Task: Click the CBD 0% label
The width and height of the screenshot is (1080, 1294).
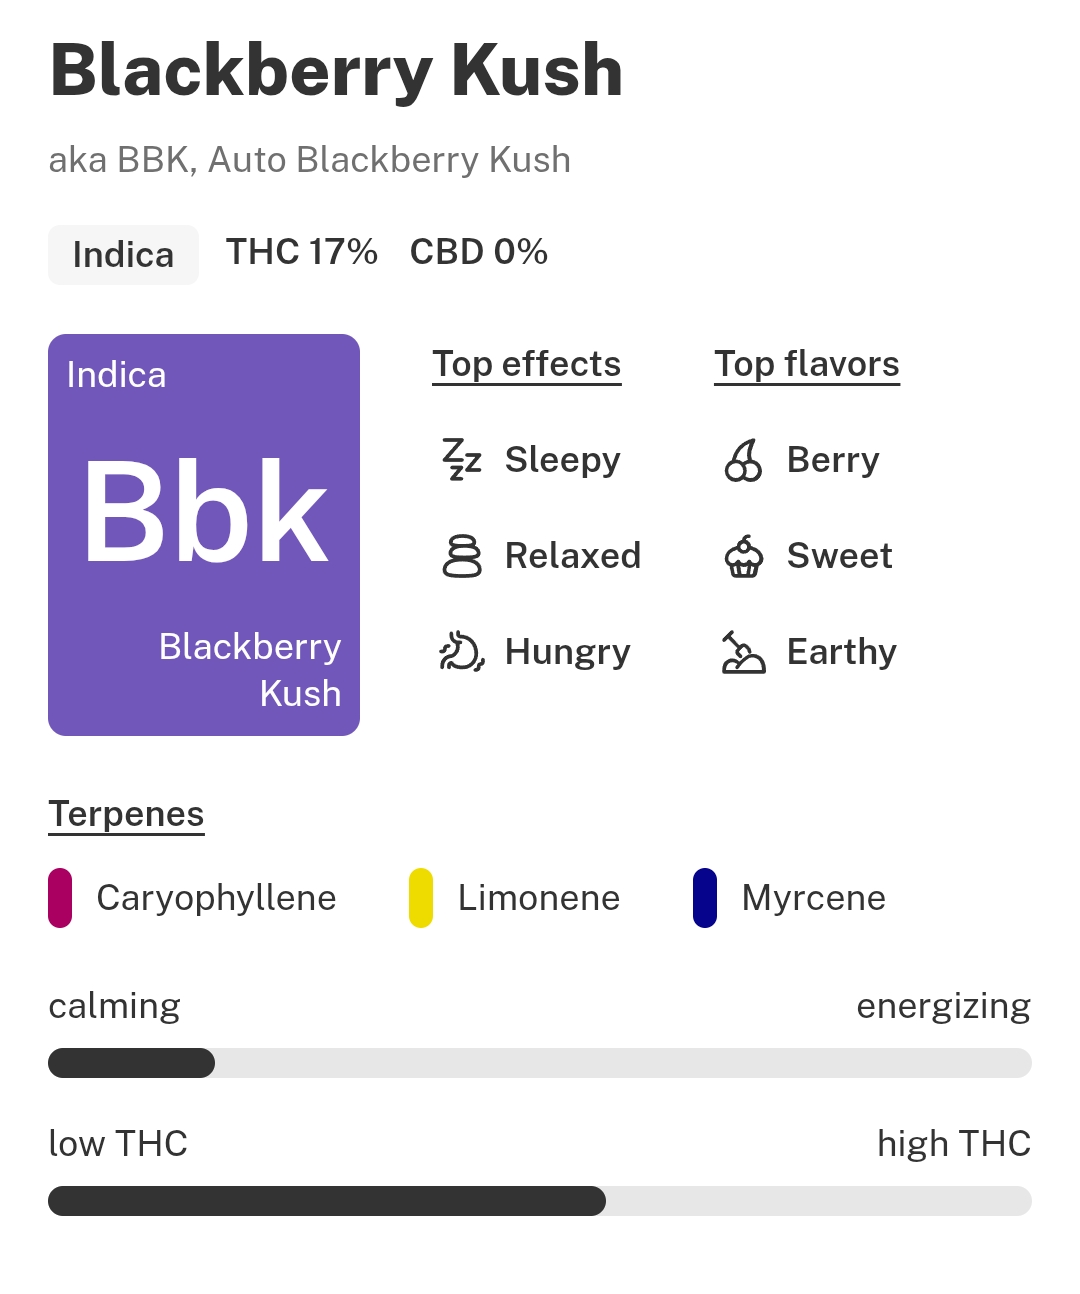Action: point(478,252)
